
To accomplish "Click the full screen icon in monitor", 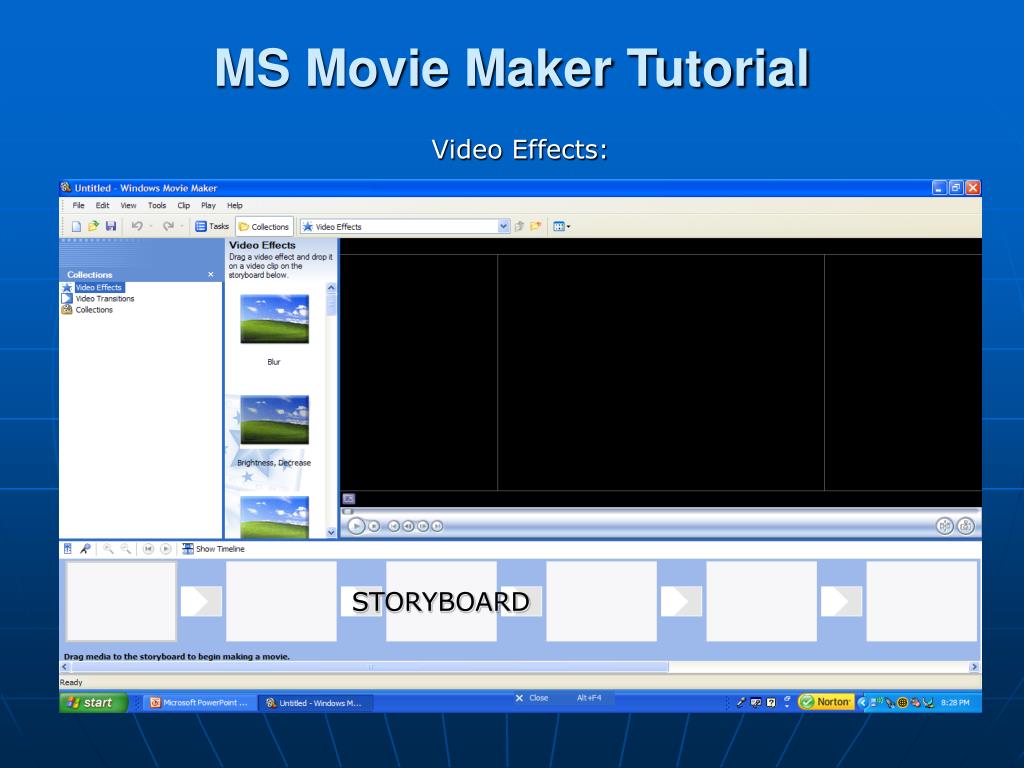I will click(x=349, y=498).
